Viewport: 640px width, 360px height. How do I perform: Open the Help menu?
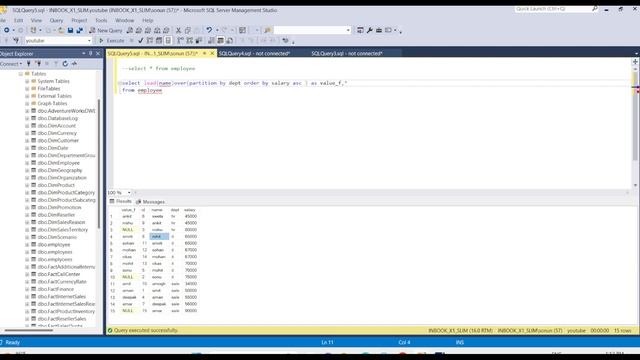coord(148,20)
